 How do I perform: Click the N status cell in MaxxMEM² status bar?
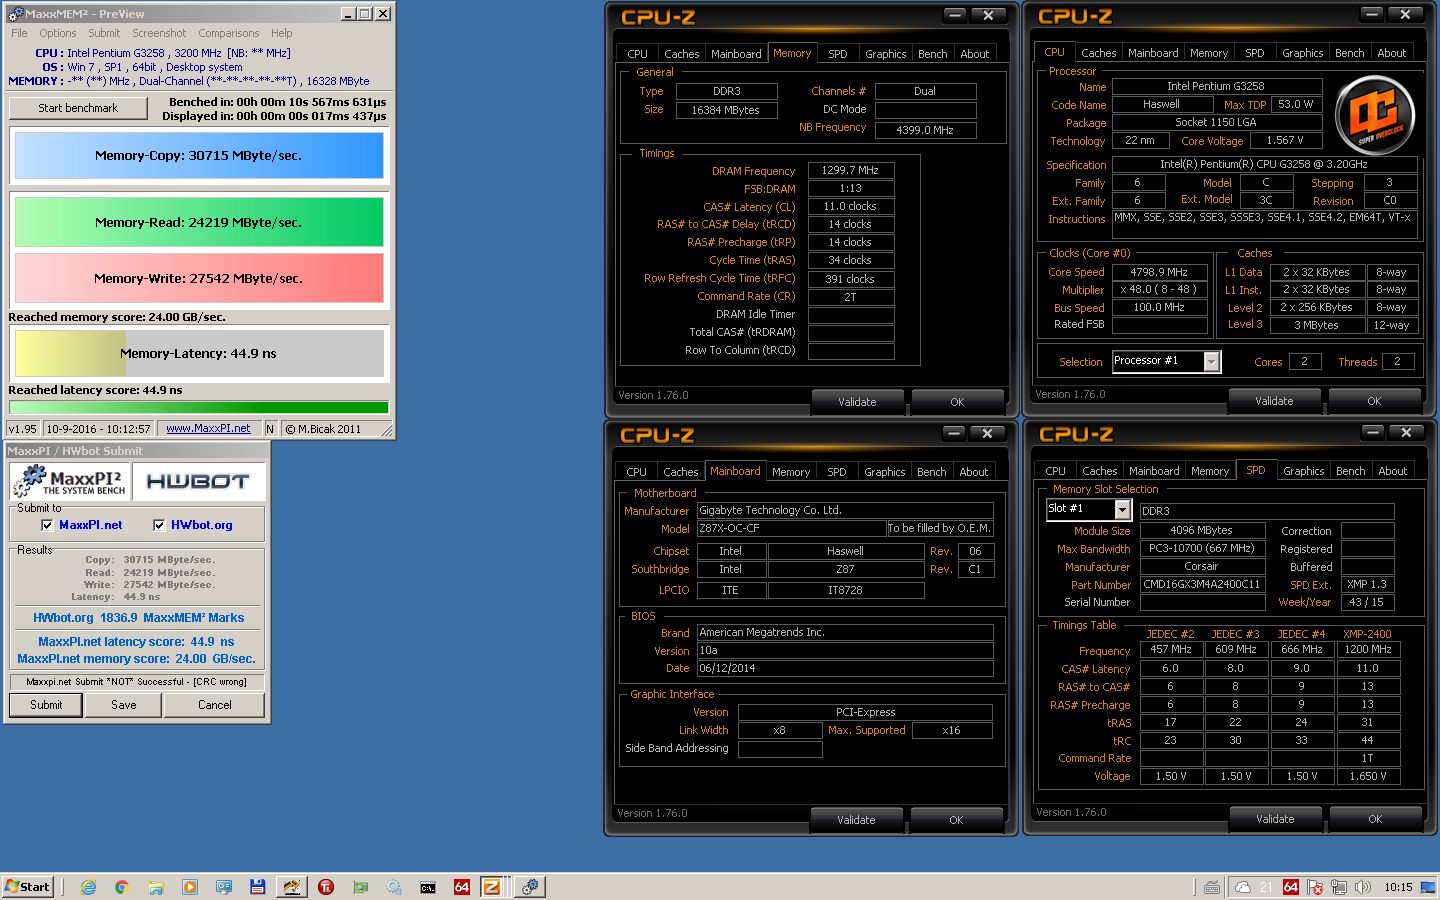(x=270, y=429)
